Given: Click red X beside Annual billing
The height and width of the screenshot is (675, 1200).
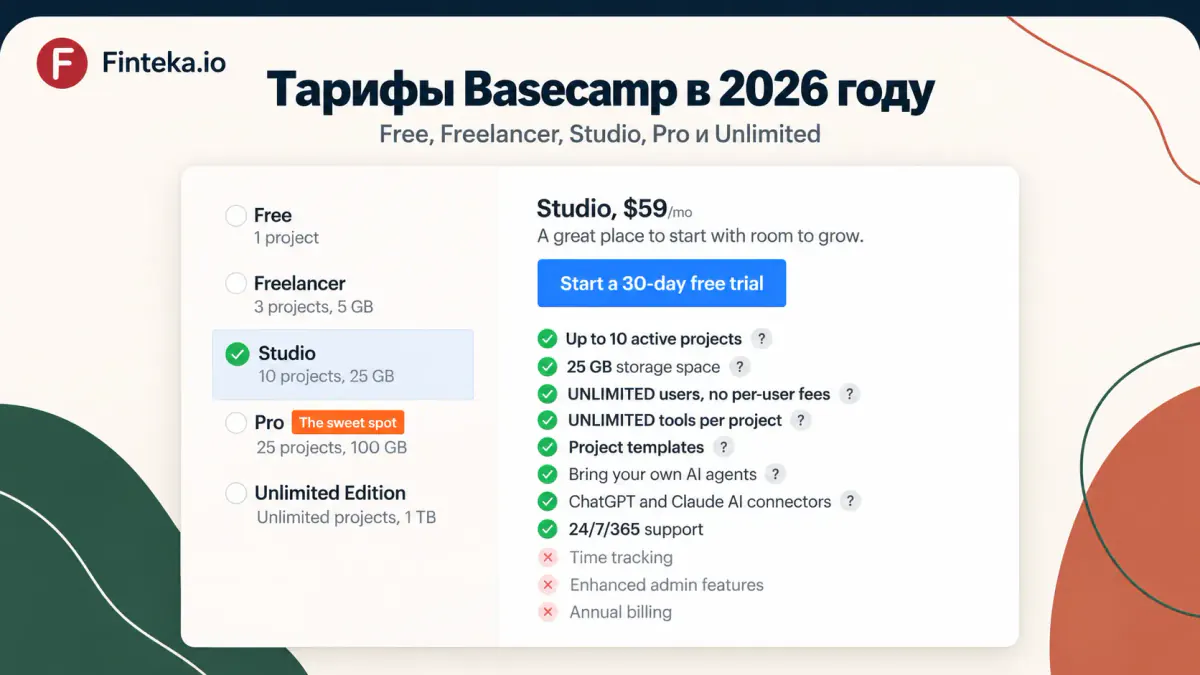Looking at the screenshot, I should 547,612.
